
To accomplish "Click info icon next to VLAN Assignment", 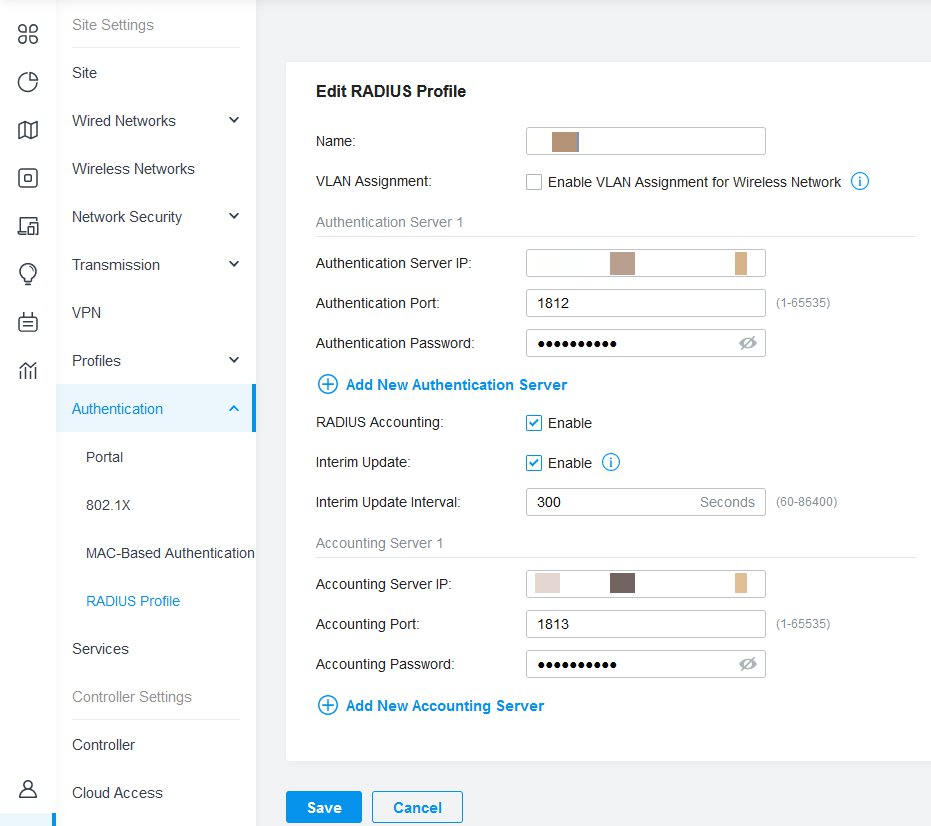I will tap(859, 182).
